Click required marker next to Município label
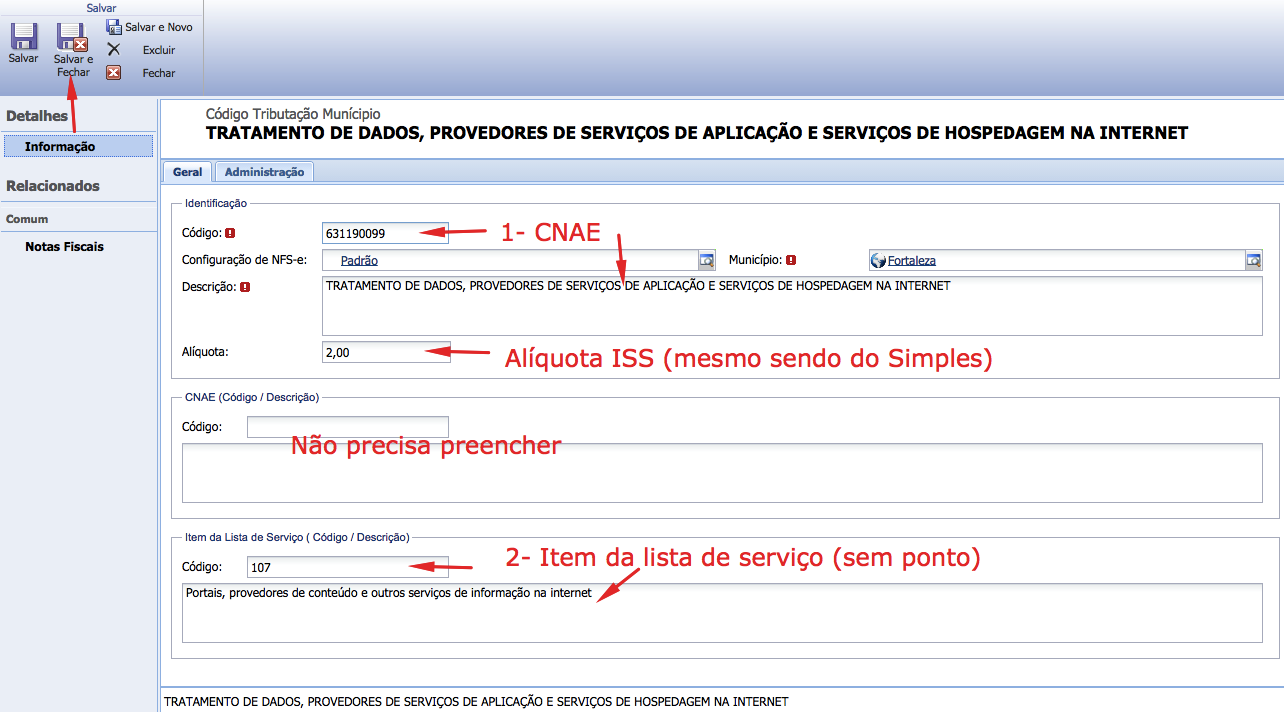 point(791,260)
